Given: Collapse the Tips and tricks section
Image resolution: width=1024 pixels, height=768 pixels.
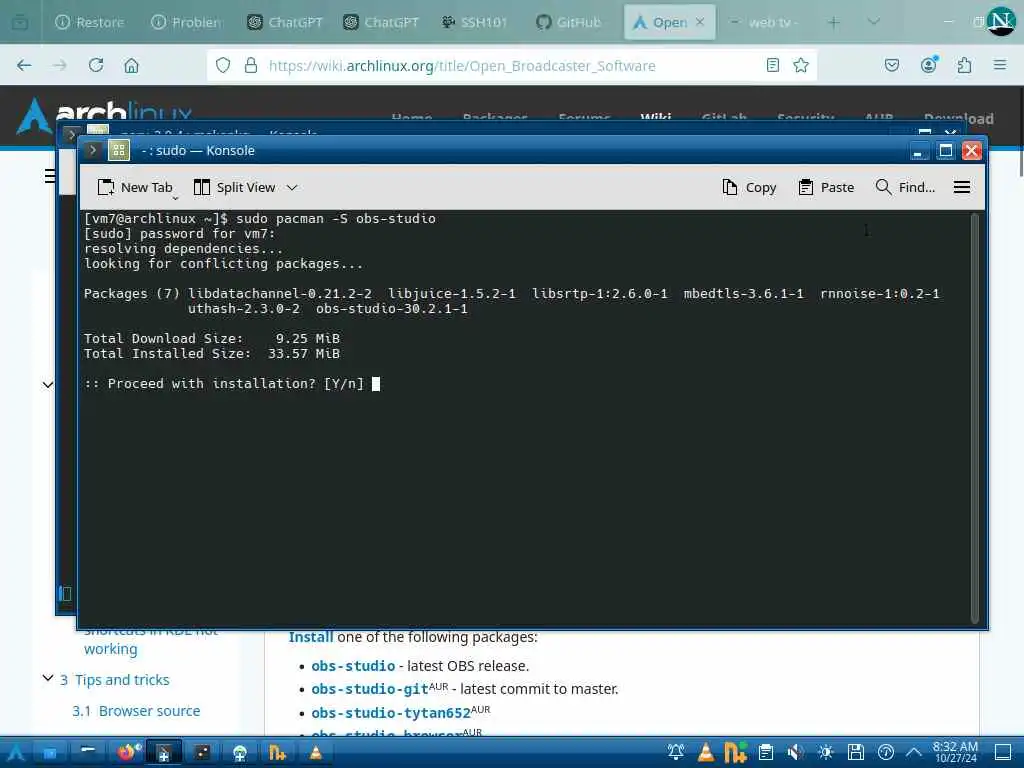Looking at the screenshot, I should pos(48,679).
